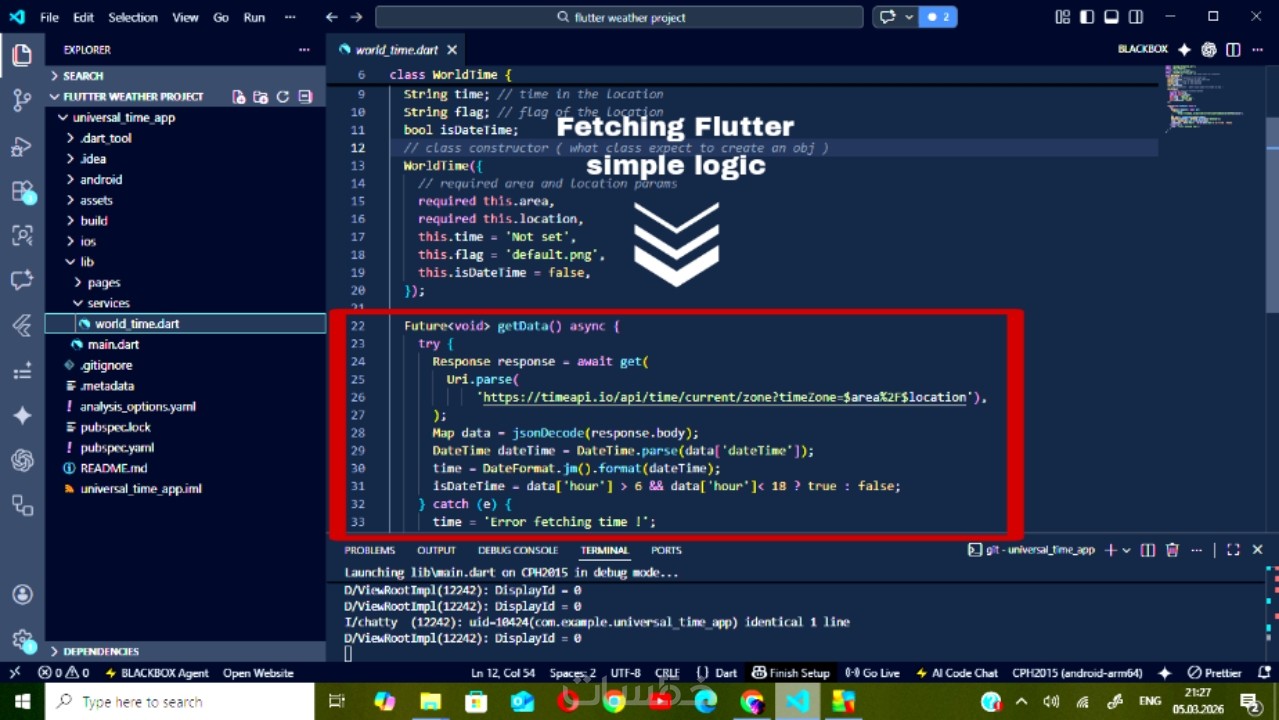This screenshot has width=1279, height=720.
Task: Click Windows Start button
Action: [22, 702]
